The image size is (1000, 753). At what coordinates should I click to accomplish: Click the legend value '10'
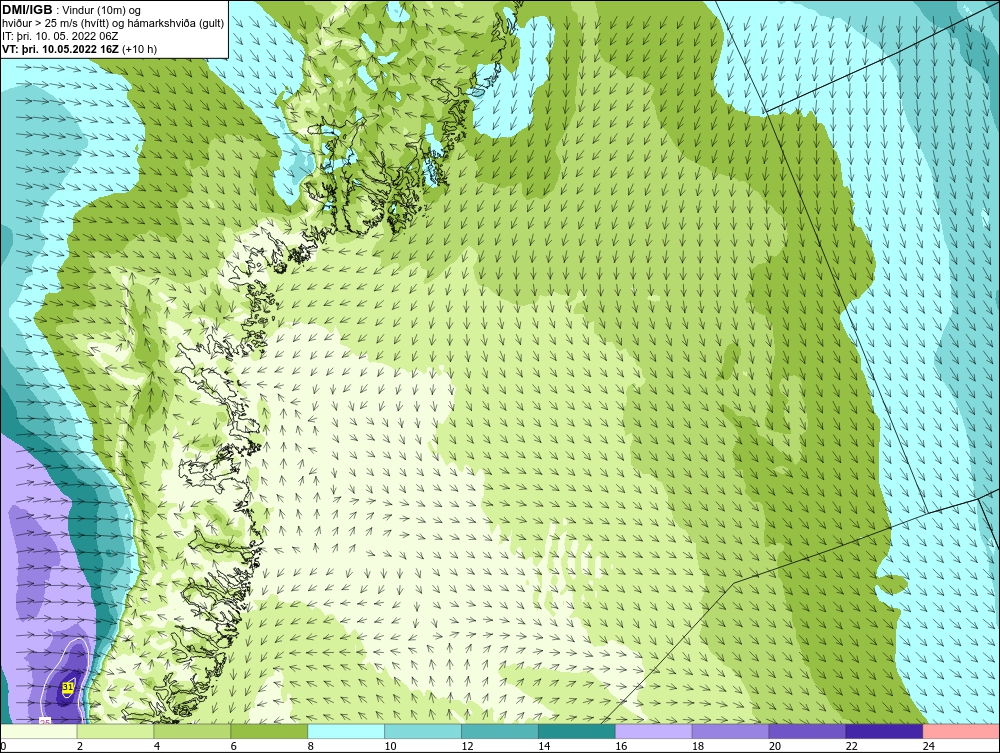390,746
